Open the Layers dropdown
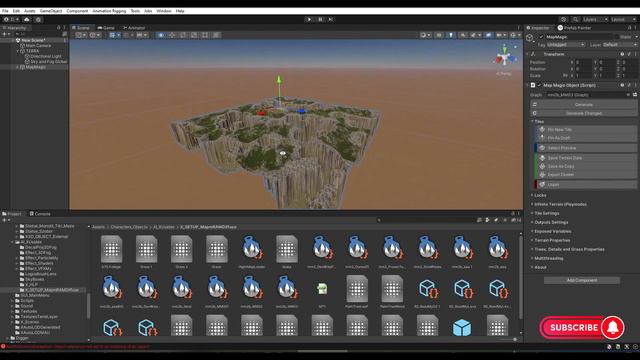640x360 pixels. (x=595, y=19)
